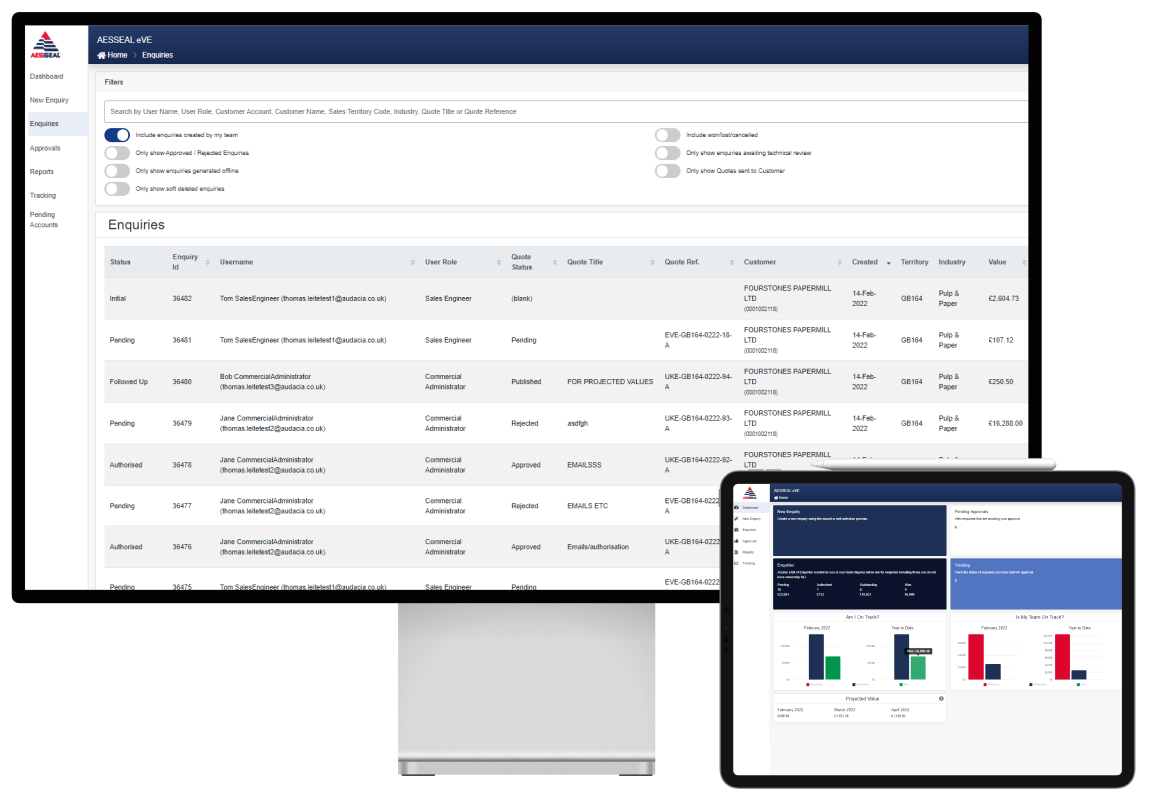Switch to Dashboard from the left navigation
This screenshot has width=1151, height=804.
[47, 76]
